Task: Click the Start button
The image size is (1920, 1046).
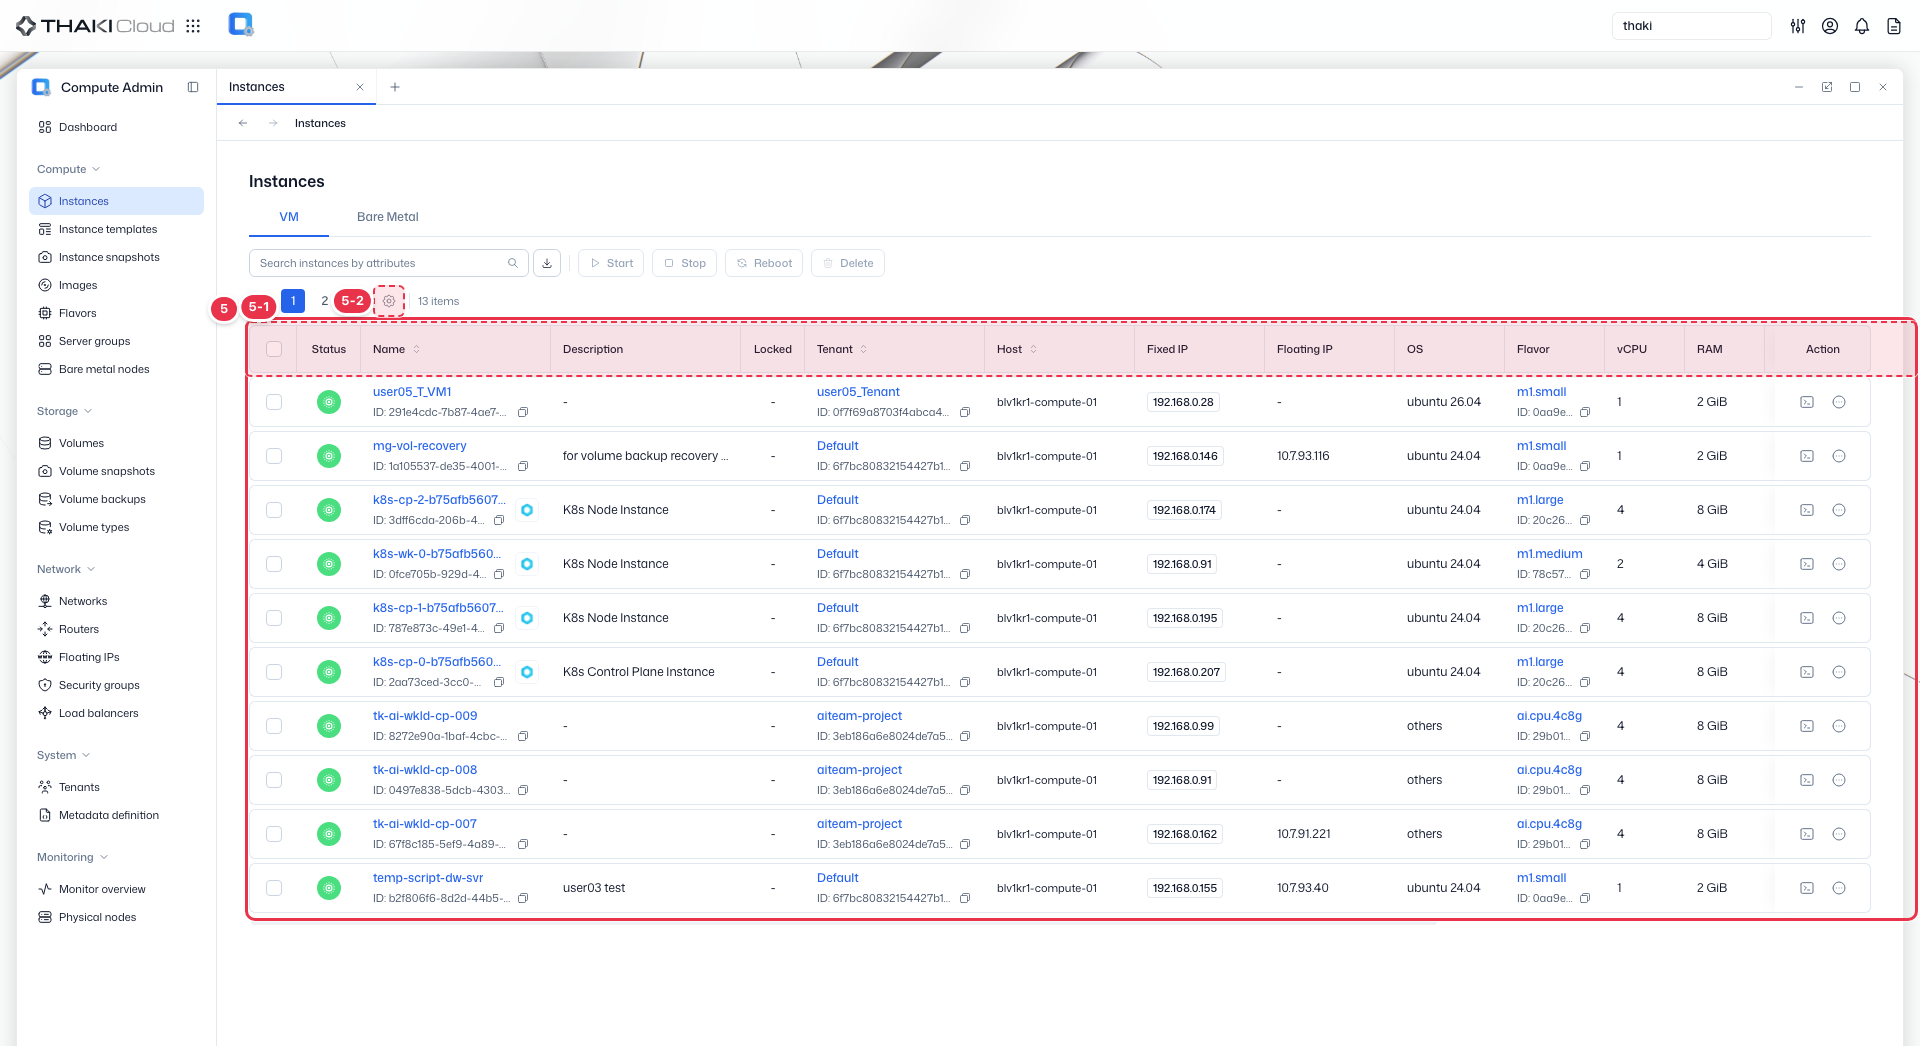Action: [x=611, y=263]
